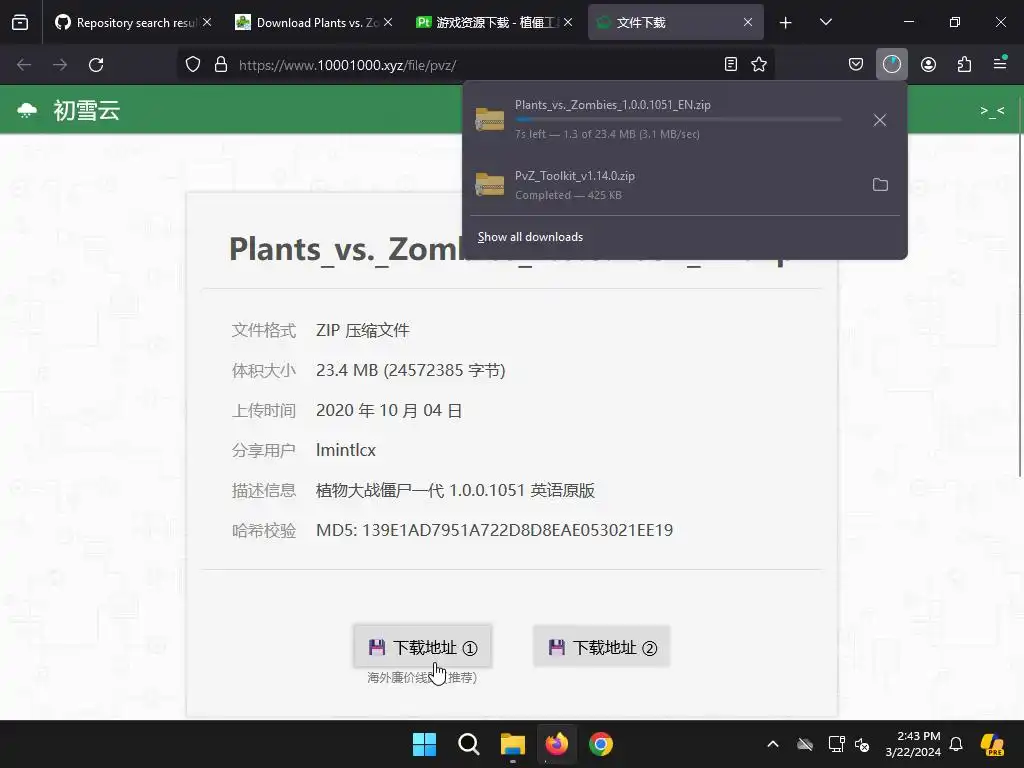Close the 游戏资源下载 tab

568,22
